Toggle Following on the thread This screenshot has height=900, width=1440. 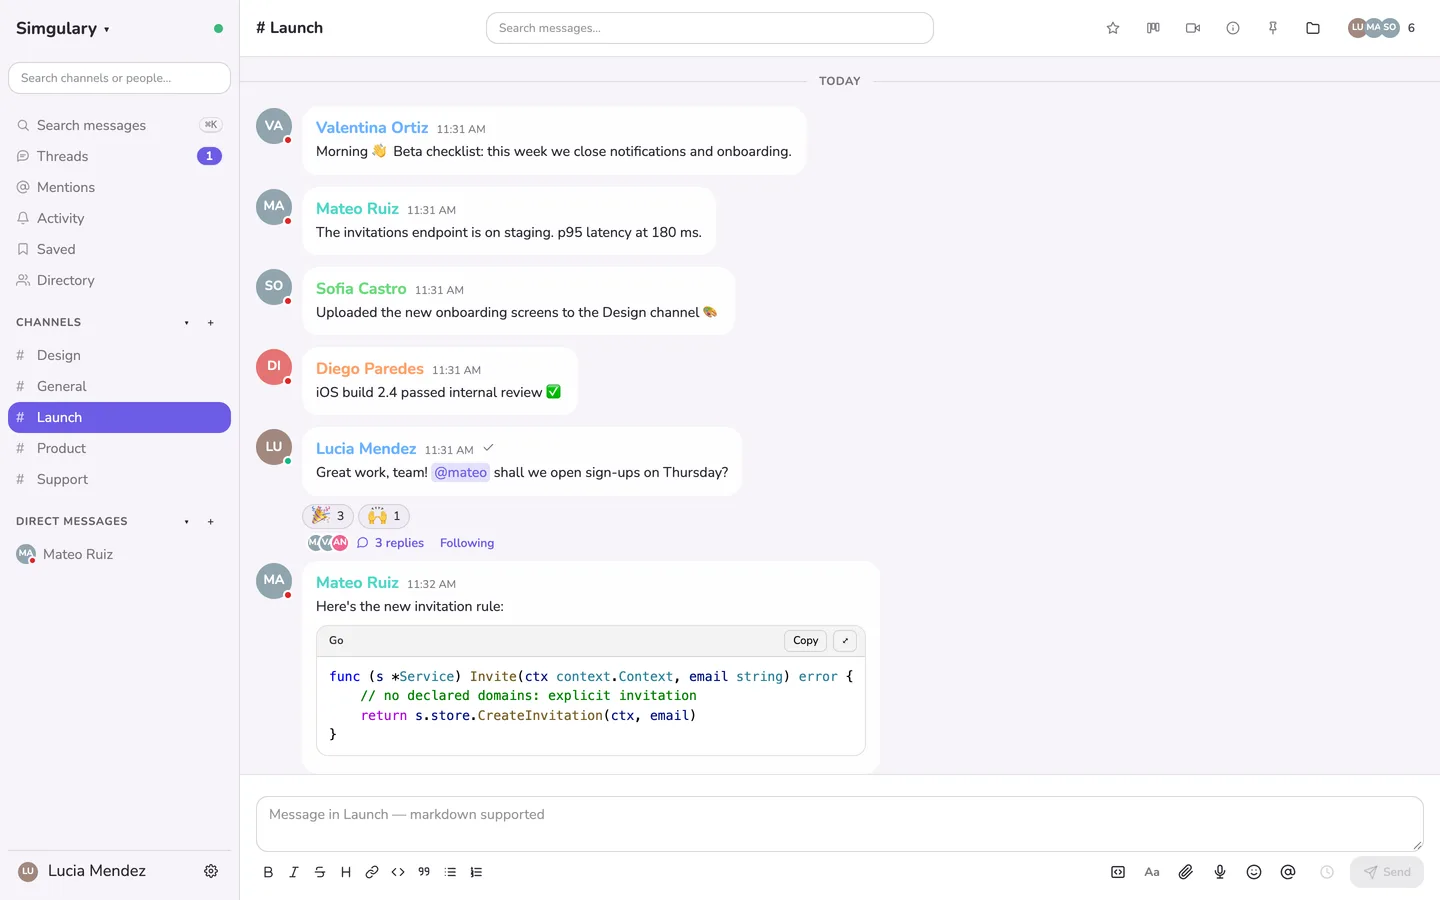[x=467, y=543]
